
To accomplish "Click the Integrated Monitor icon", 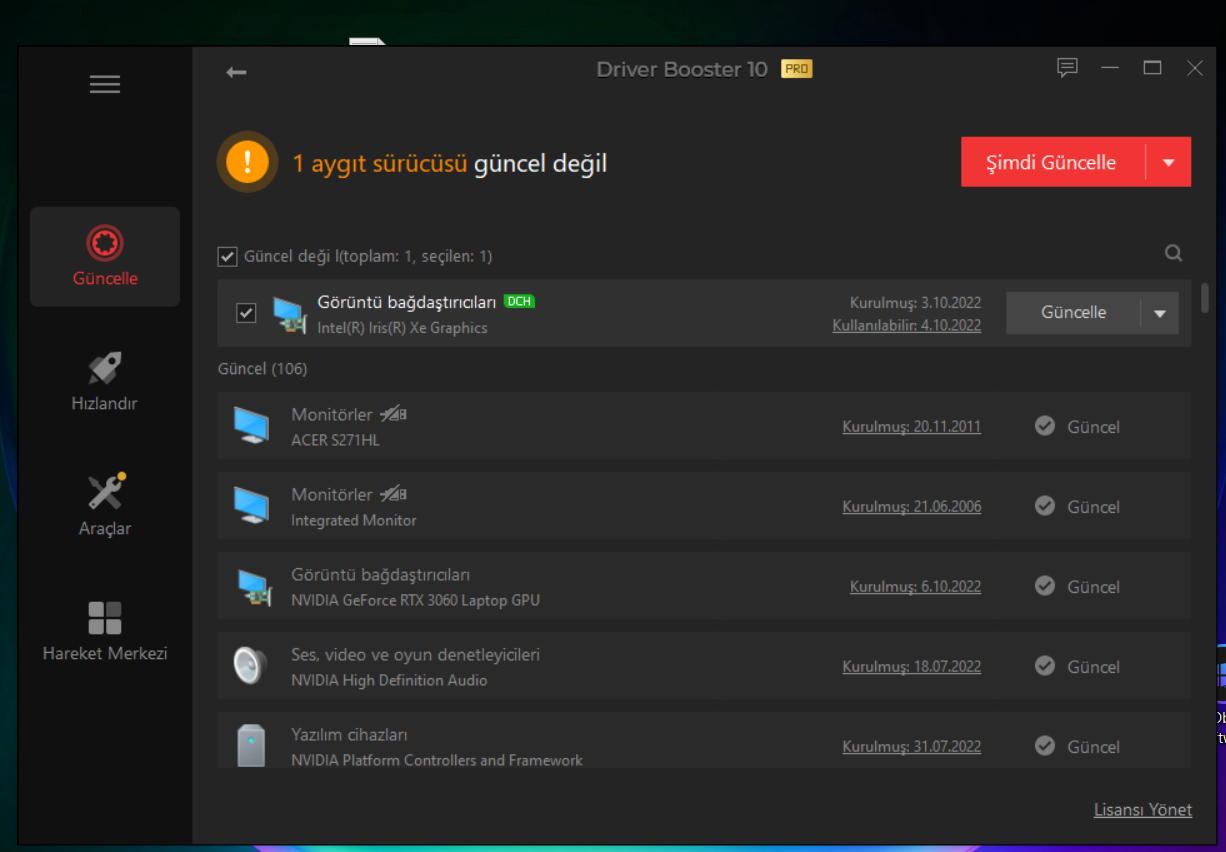I will [x=251, y=505].
